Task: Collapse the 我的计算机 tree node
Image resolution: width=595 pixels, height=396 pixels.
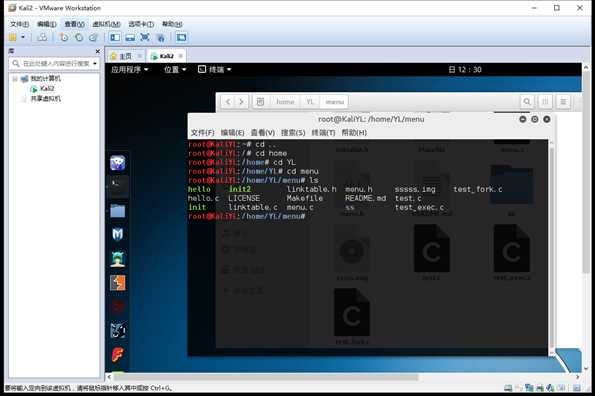Action: tap(15, 79)
